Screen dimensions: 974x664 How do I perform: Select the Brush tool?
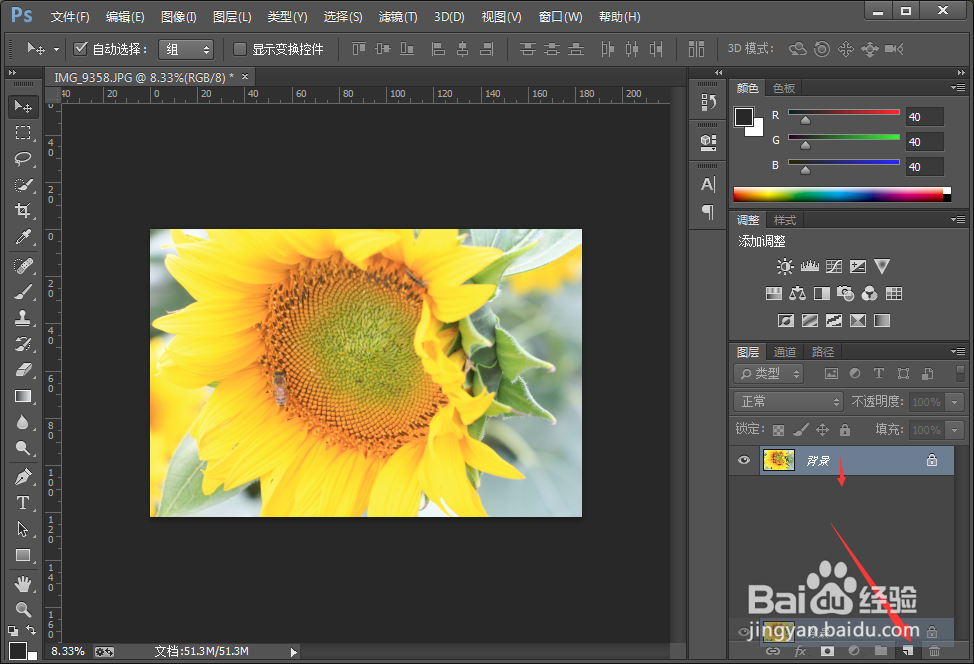click(23, 292)
